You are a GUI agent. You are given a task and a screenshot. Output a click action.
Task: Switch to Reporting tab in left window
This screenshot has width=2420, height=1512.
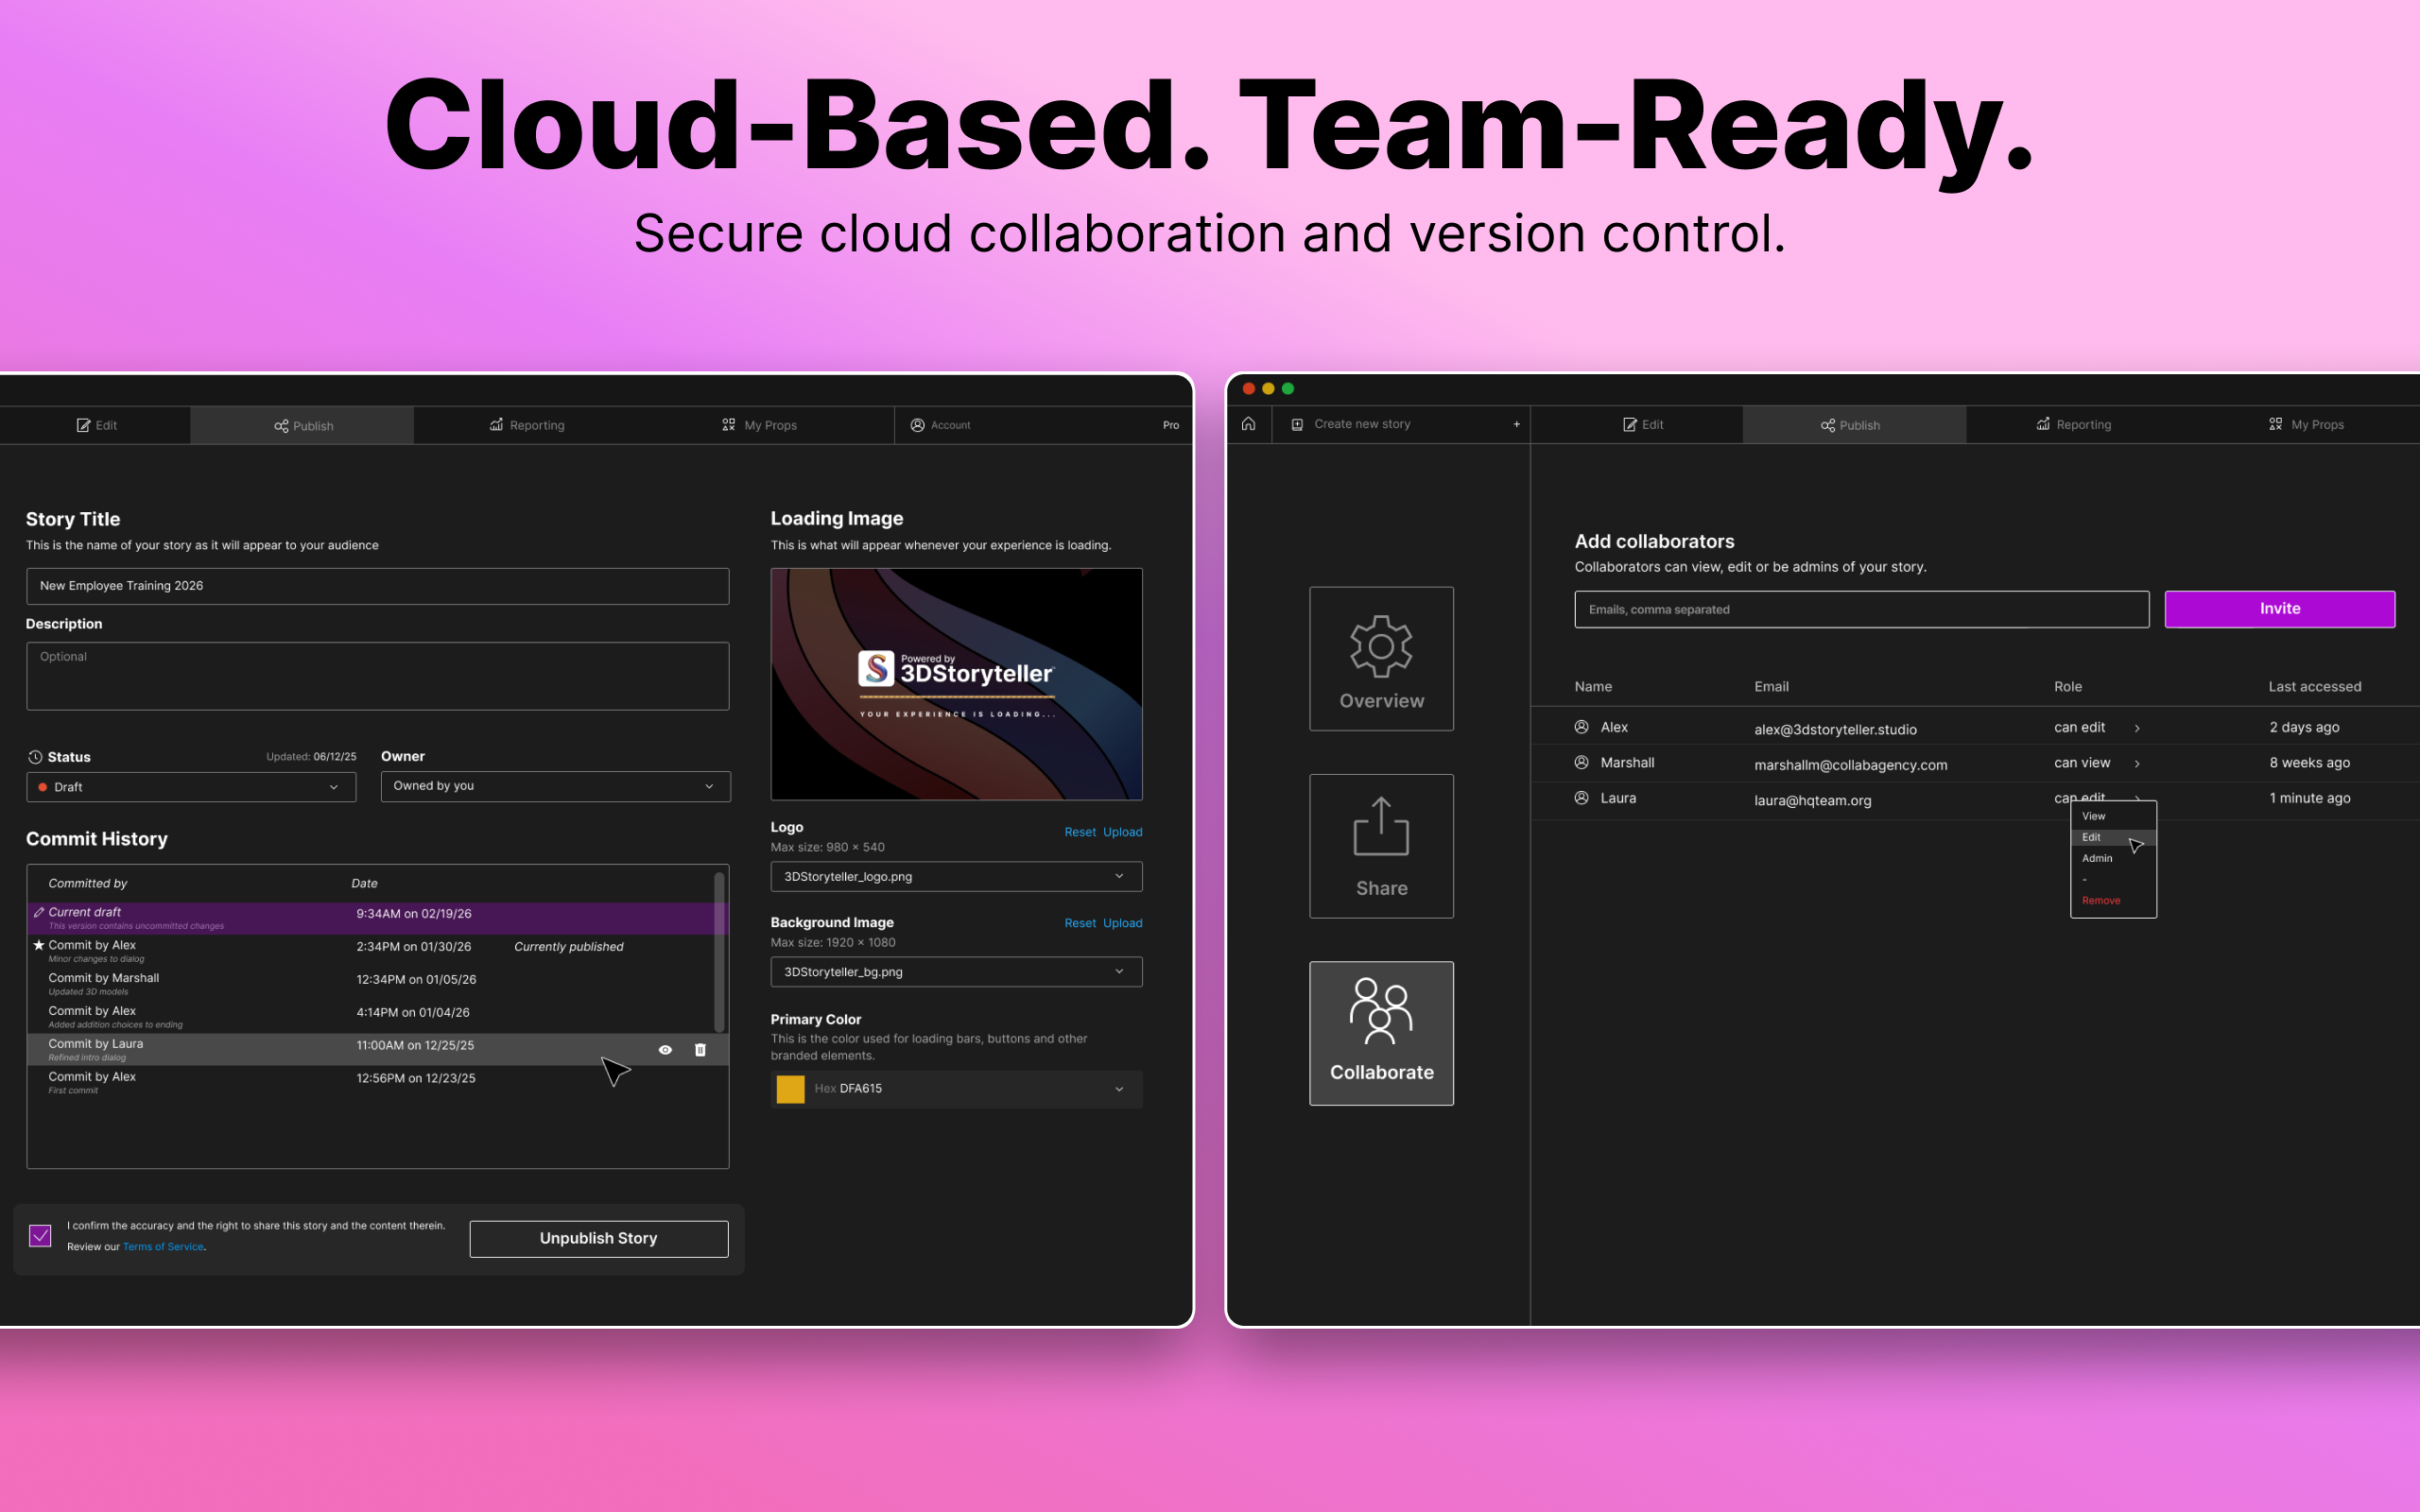[x=527, y=425]
